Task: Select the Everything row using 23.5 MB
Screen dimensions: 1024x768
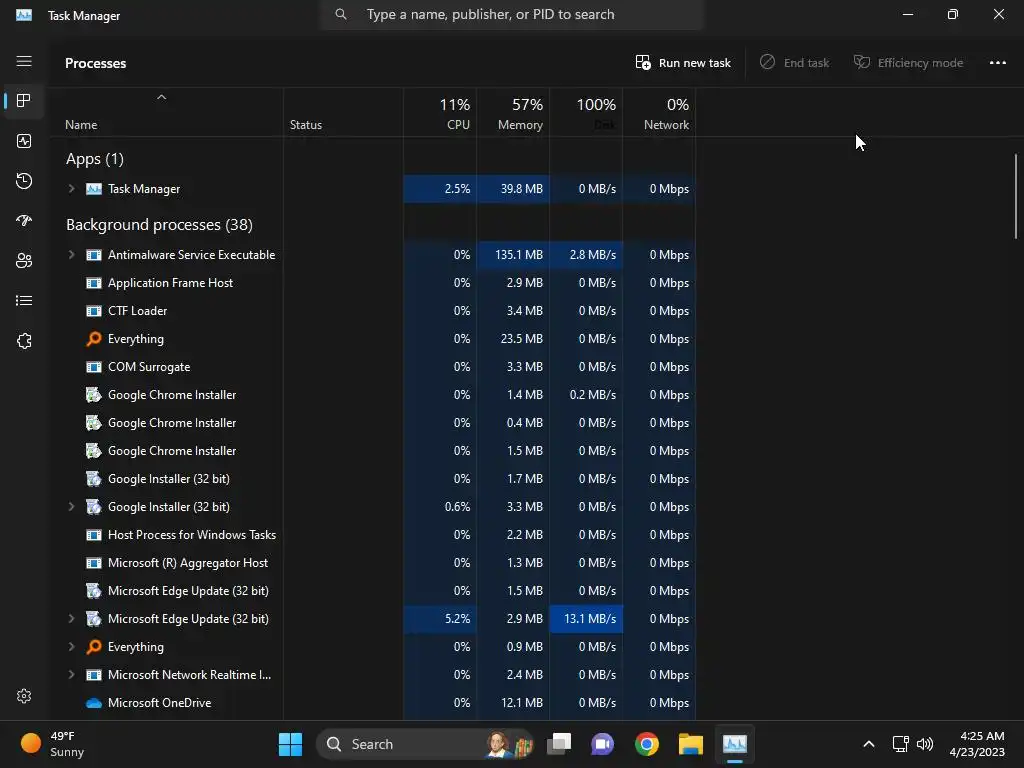Action: coord(373,339)
